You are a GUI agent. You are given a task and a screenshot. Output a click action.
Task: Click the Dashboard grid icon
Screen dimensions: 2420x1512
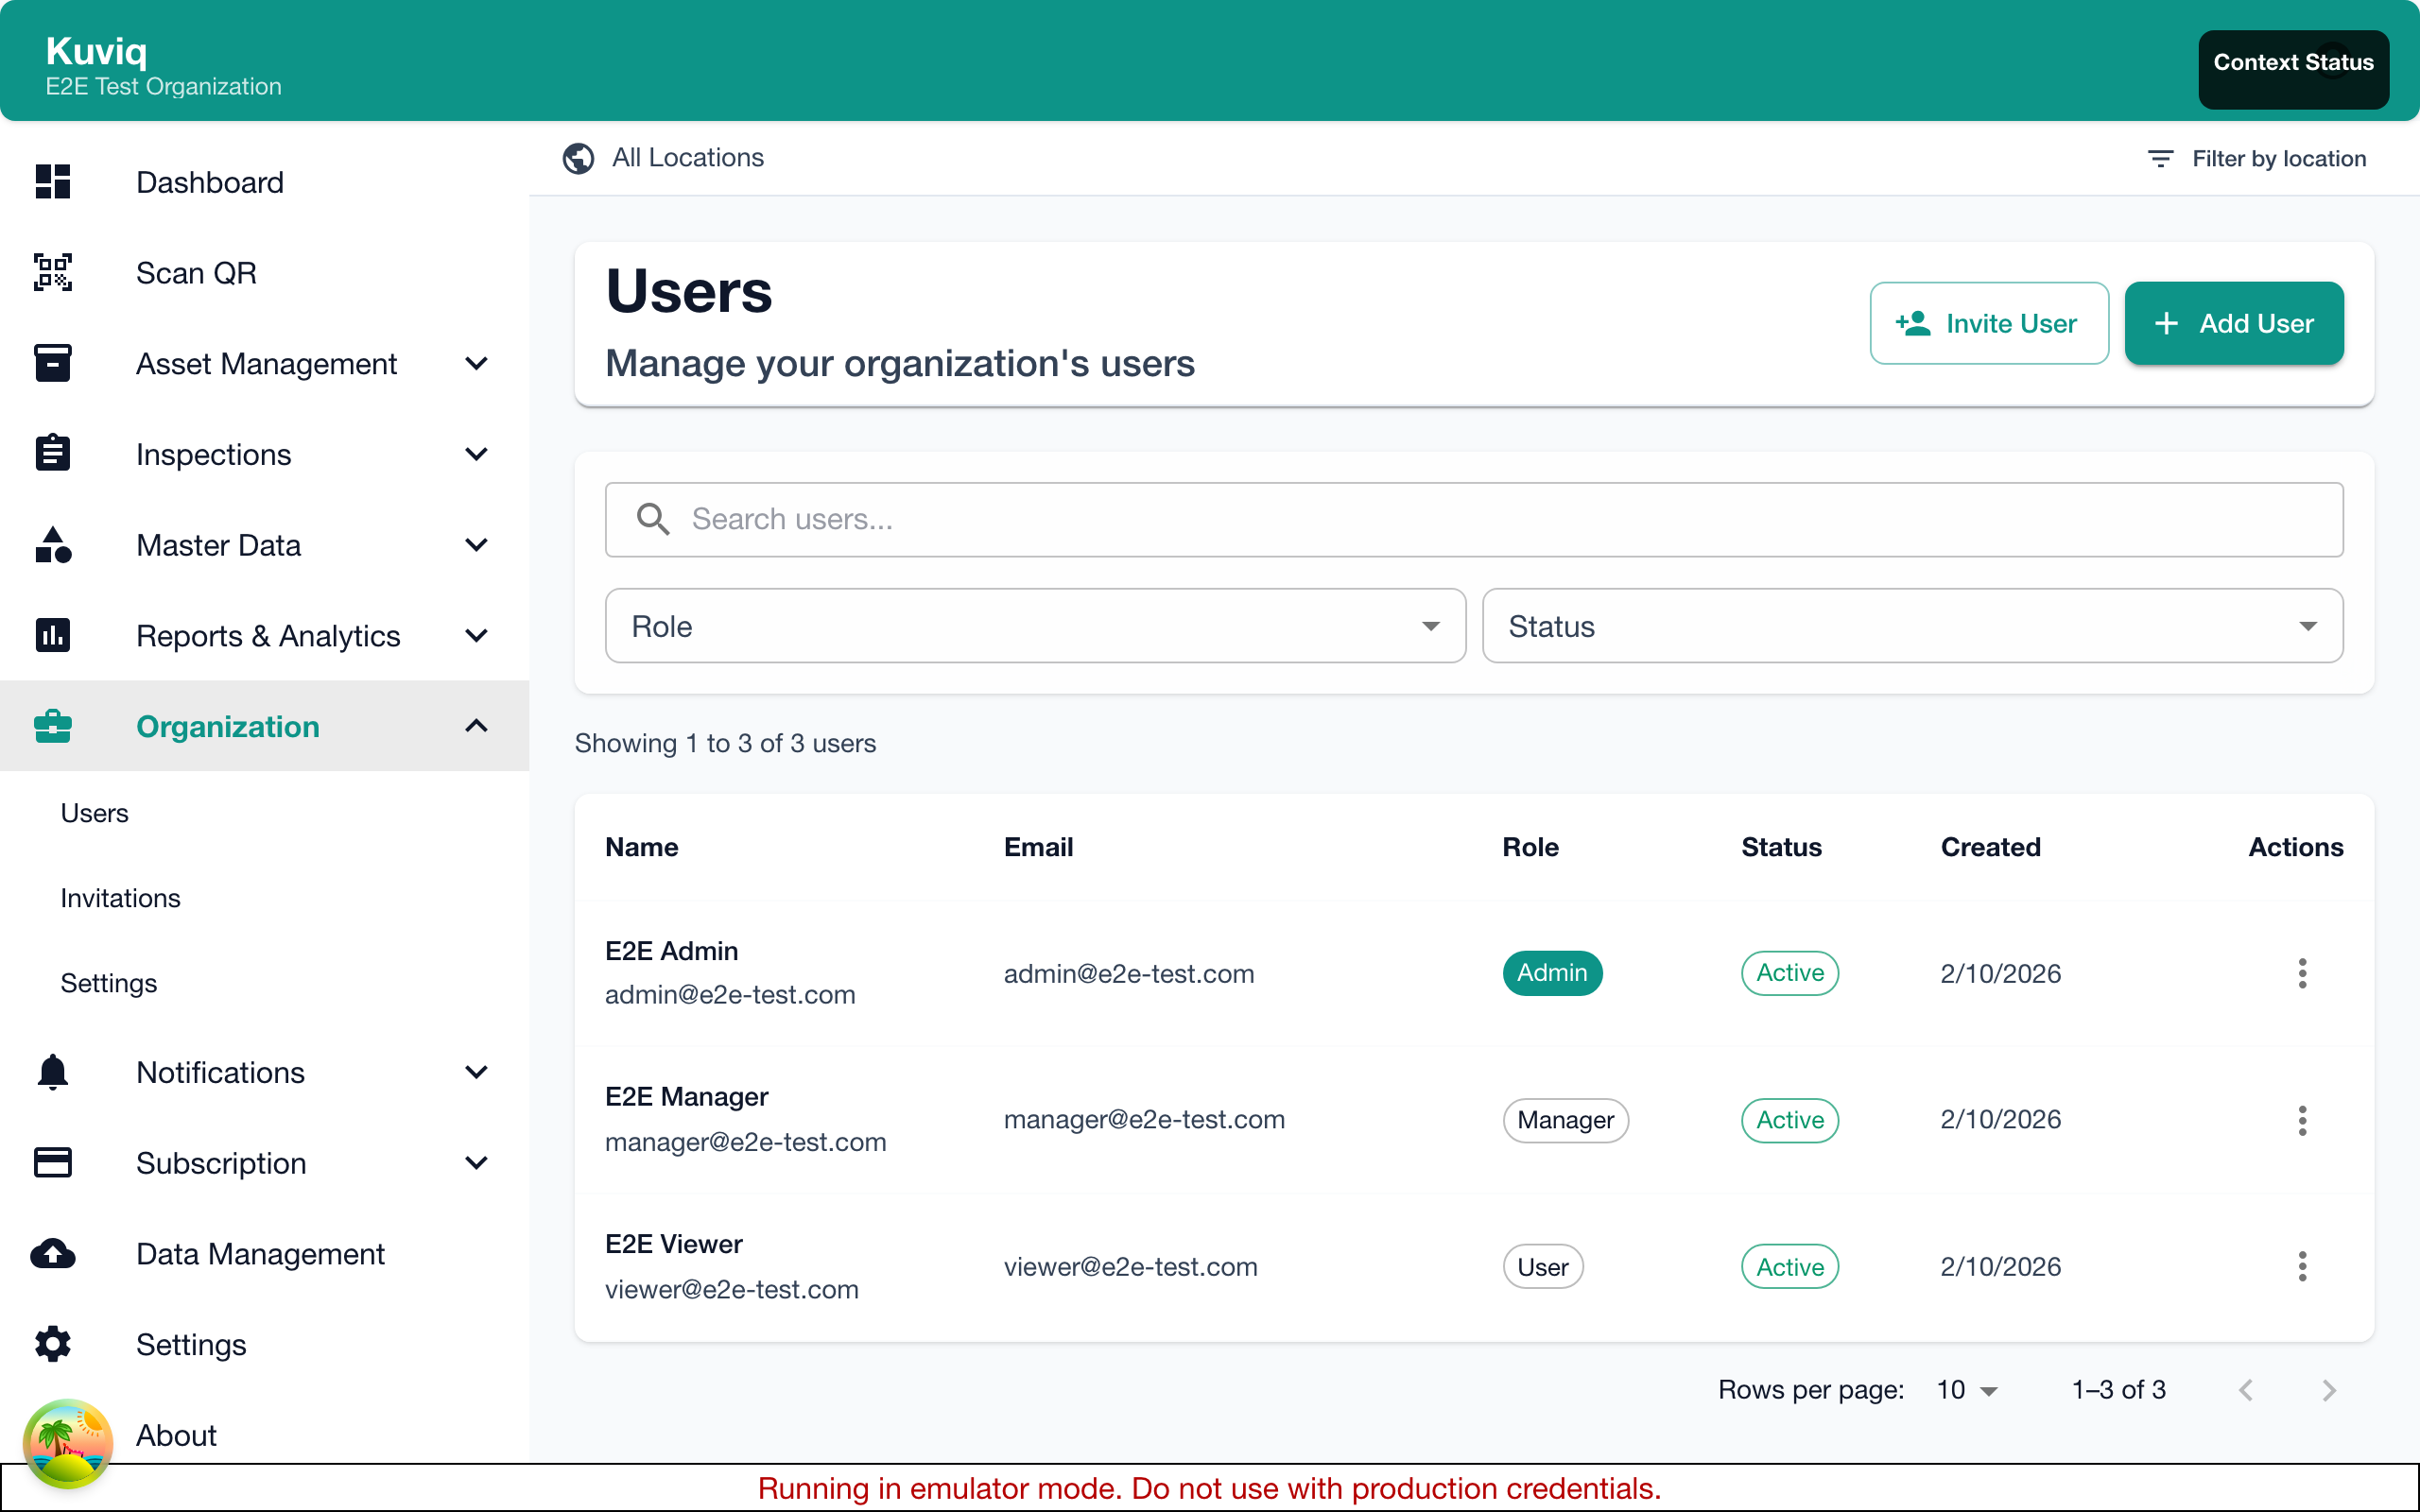pos(52,182)
